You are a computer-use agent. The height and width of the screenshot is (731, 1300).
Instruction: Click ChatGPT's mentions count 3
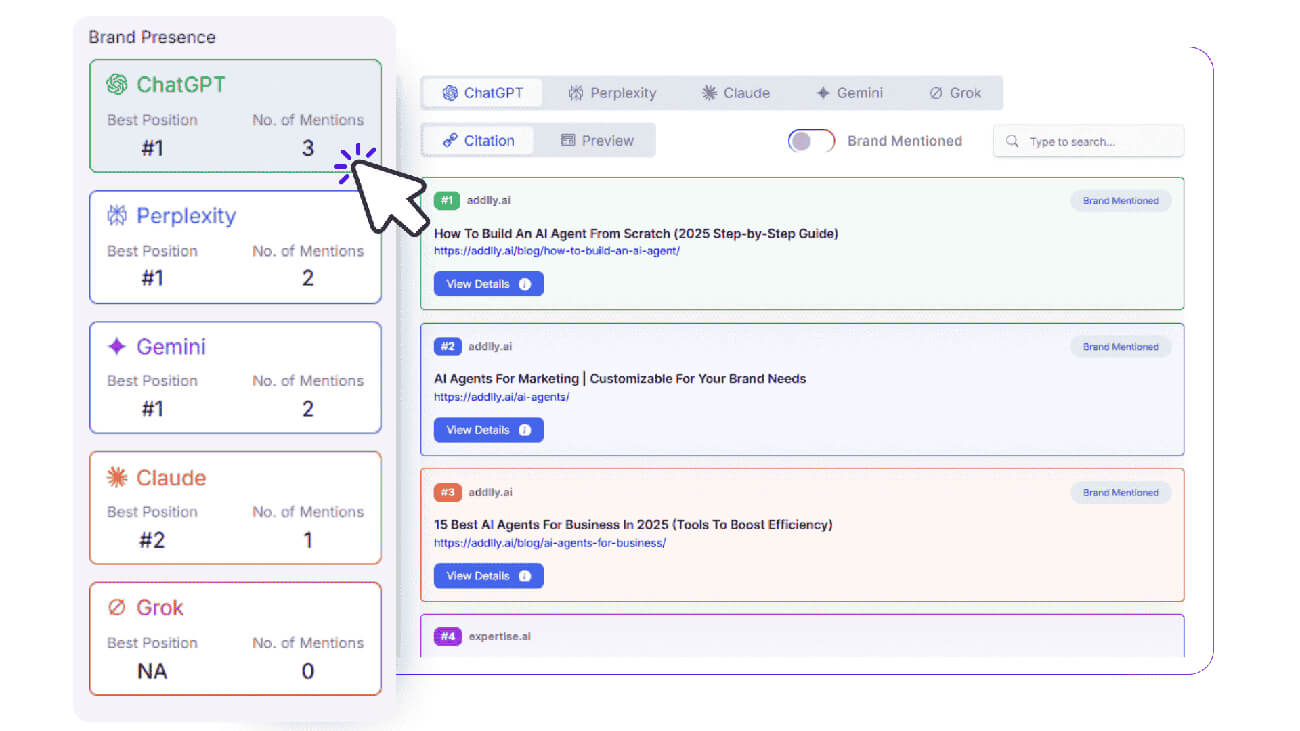coord(308,148)
